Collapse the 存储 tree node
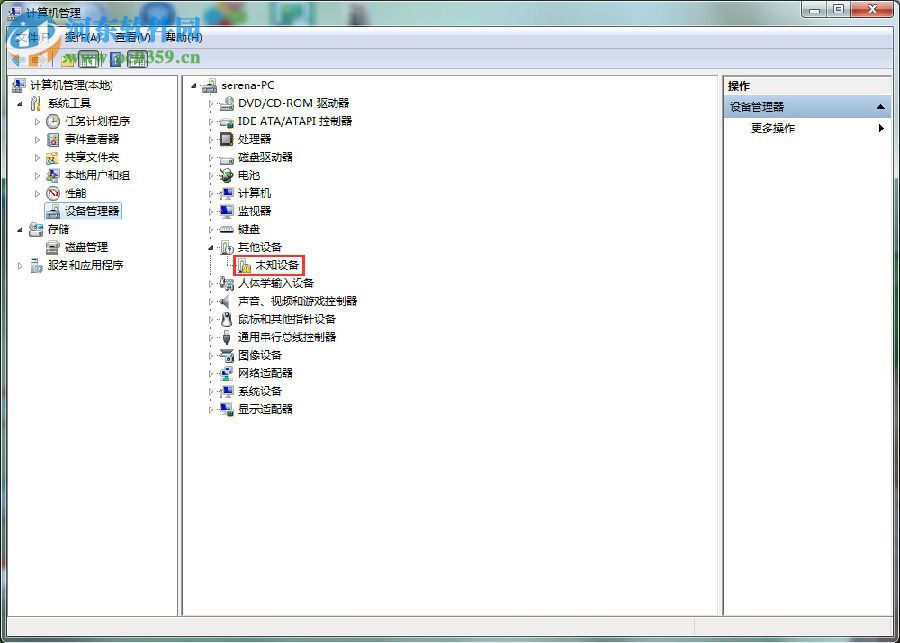Screen dimensions: 900x643 tap(21, 230)
